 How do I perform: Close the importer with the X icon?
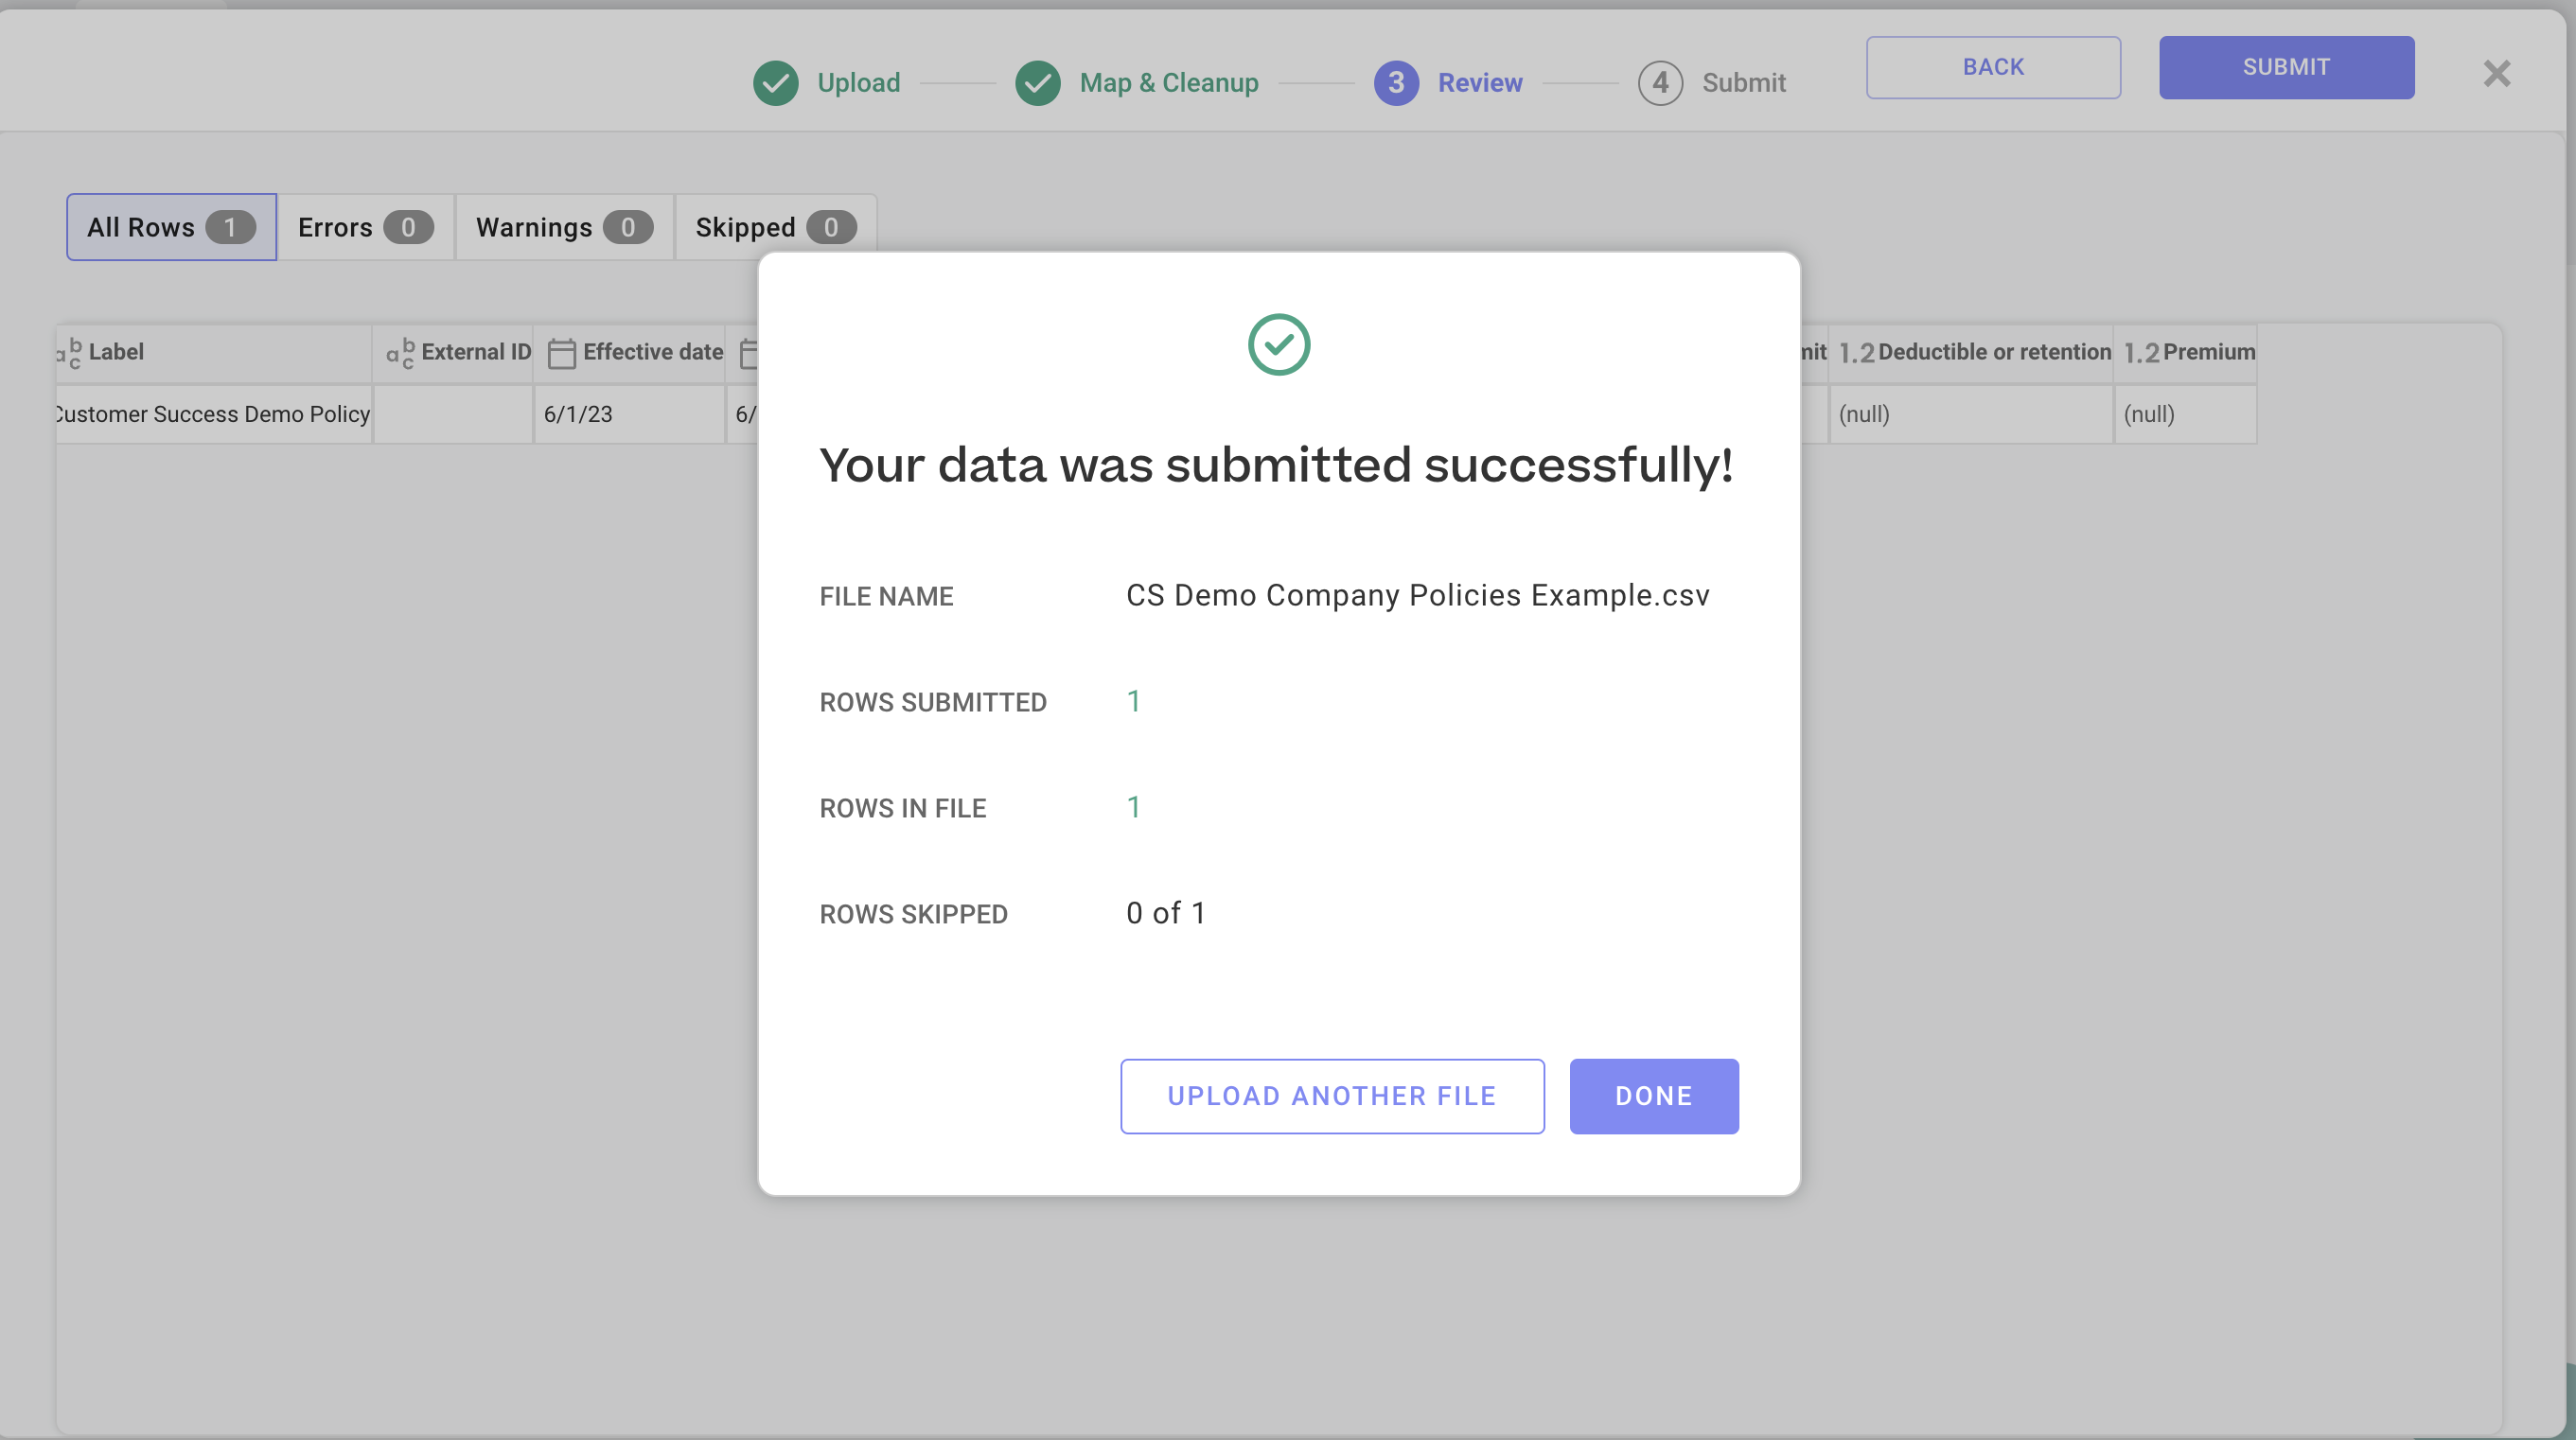point(2497,73)
